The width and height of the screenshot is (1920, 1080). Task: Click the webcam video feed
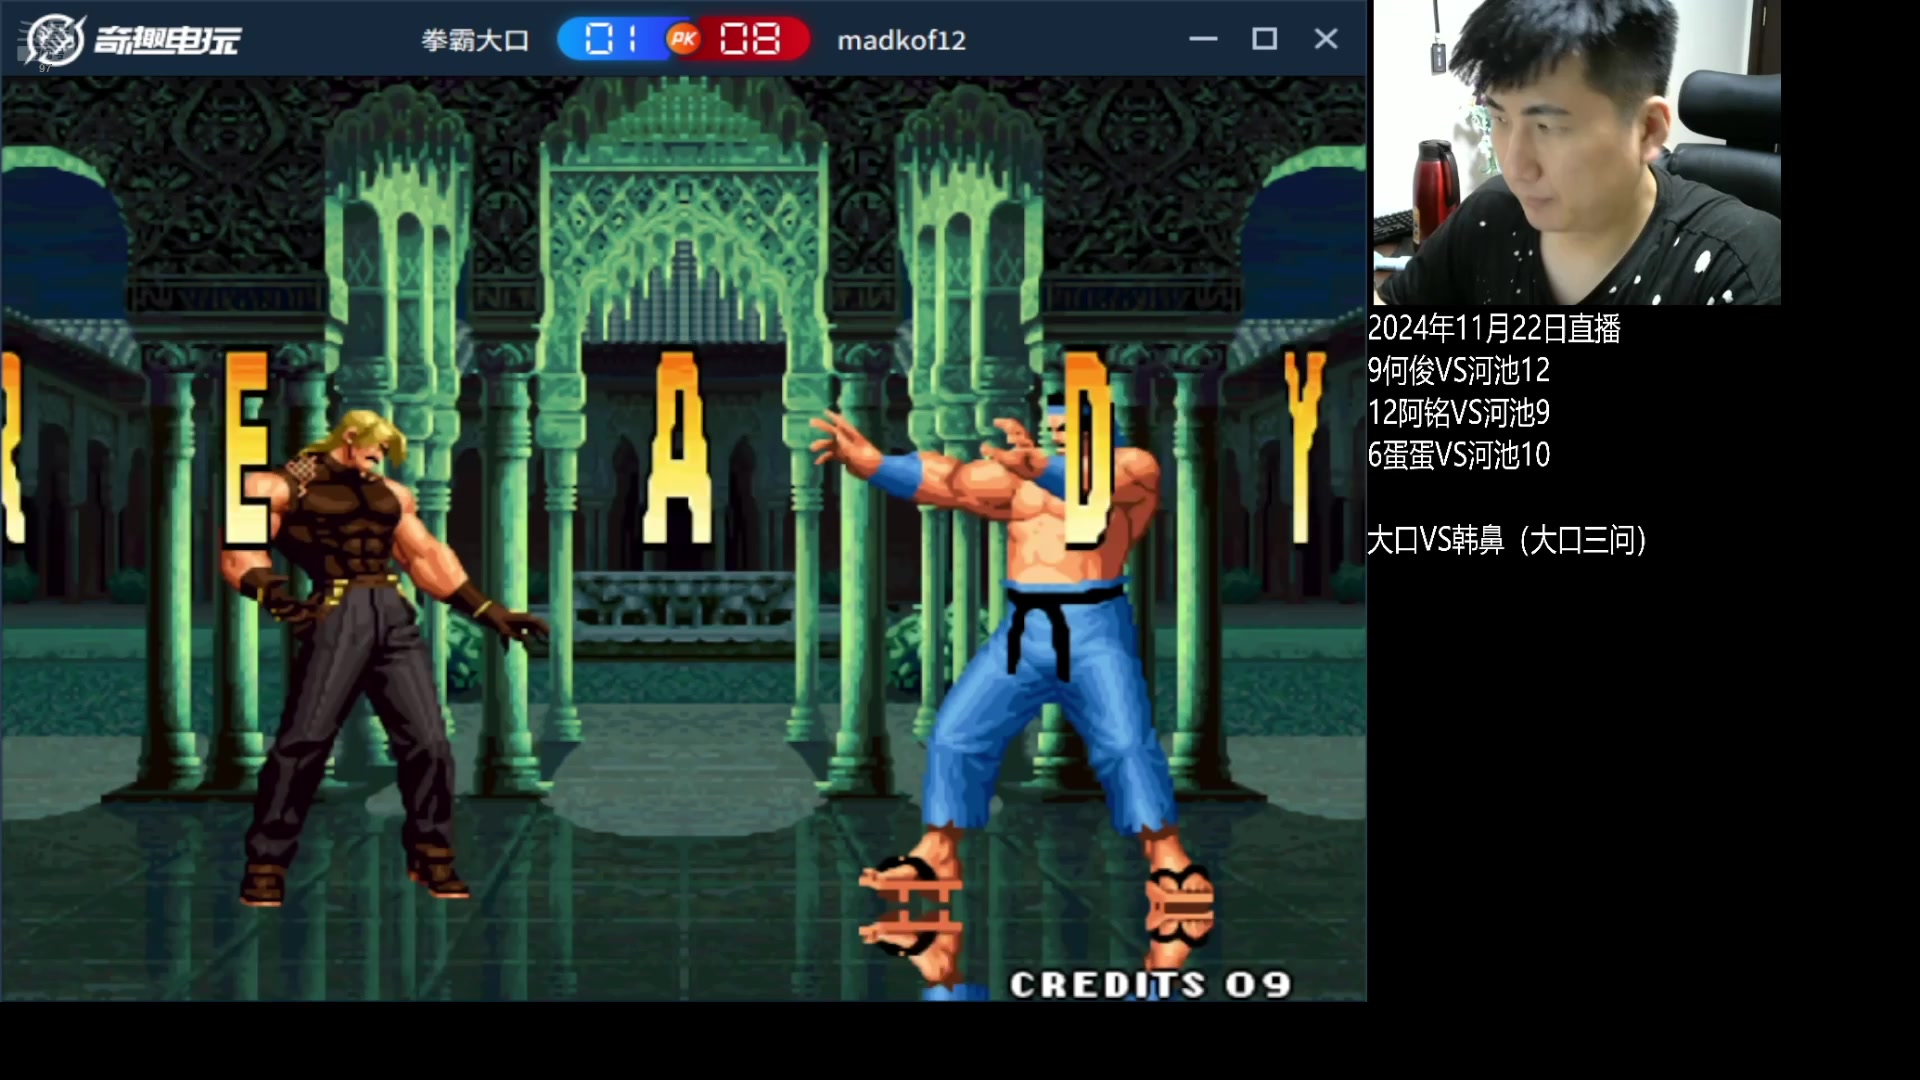point(1576,152)
